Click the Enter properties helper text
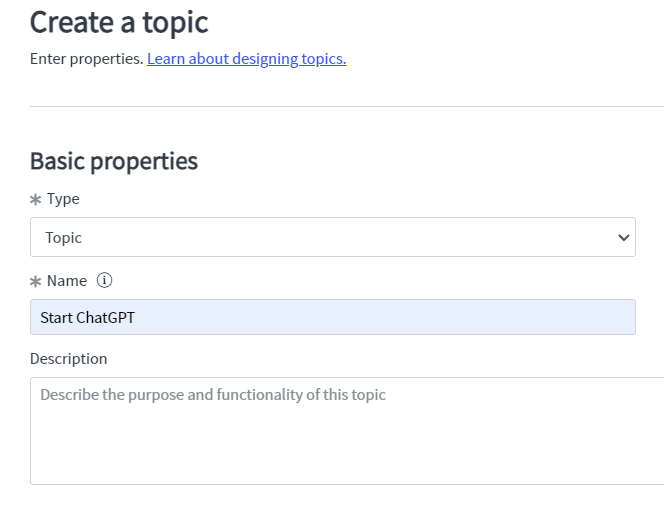Screen dimensions: 664x506 (87, 59)
